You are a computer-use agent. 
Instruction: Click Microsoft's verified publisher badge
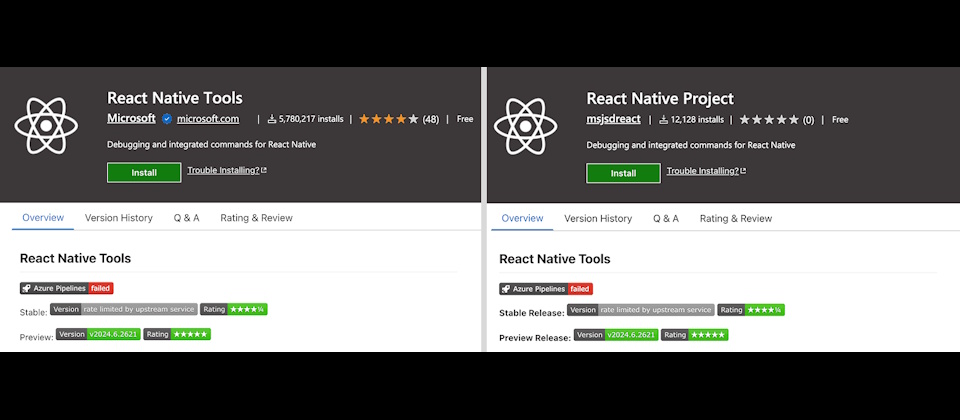point(167,119)
